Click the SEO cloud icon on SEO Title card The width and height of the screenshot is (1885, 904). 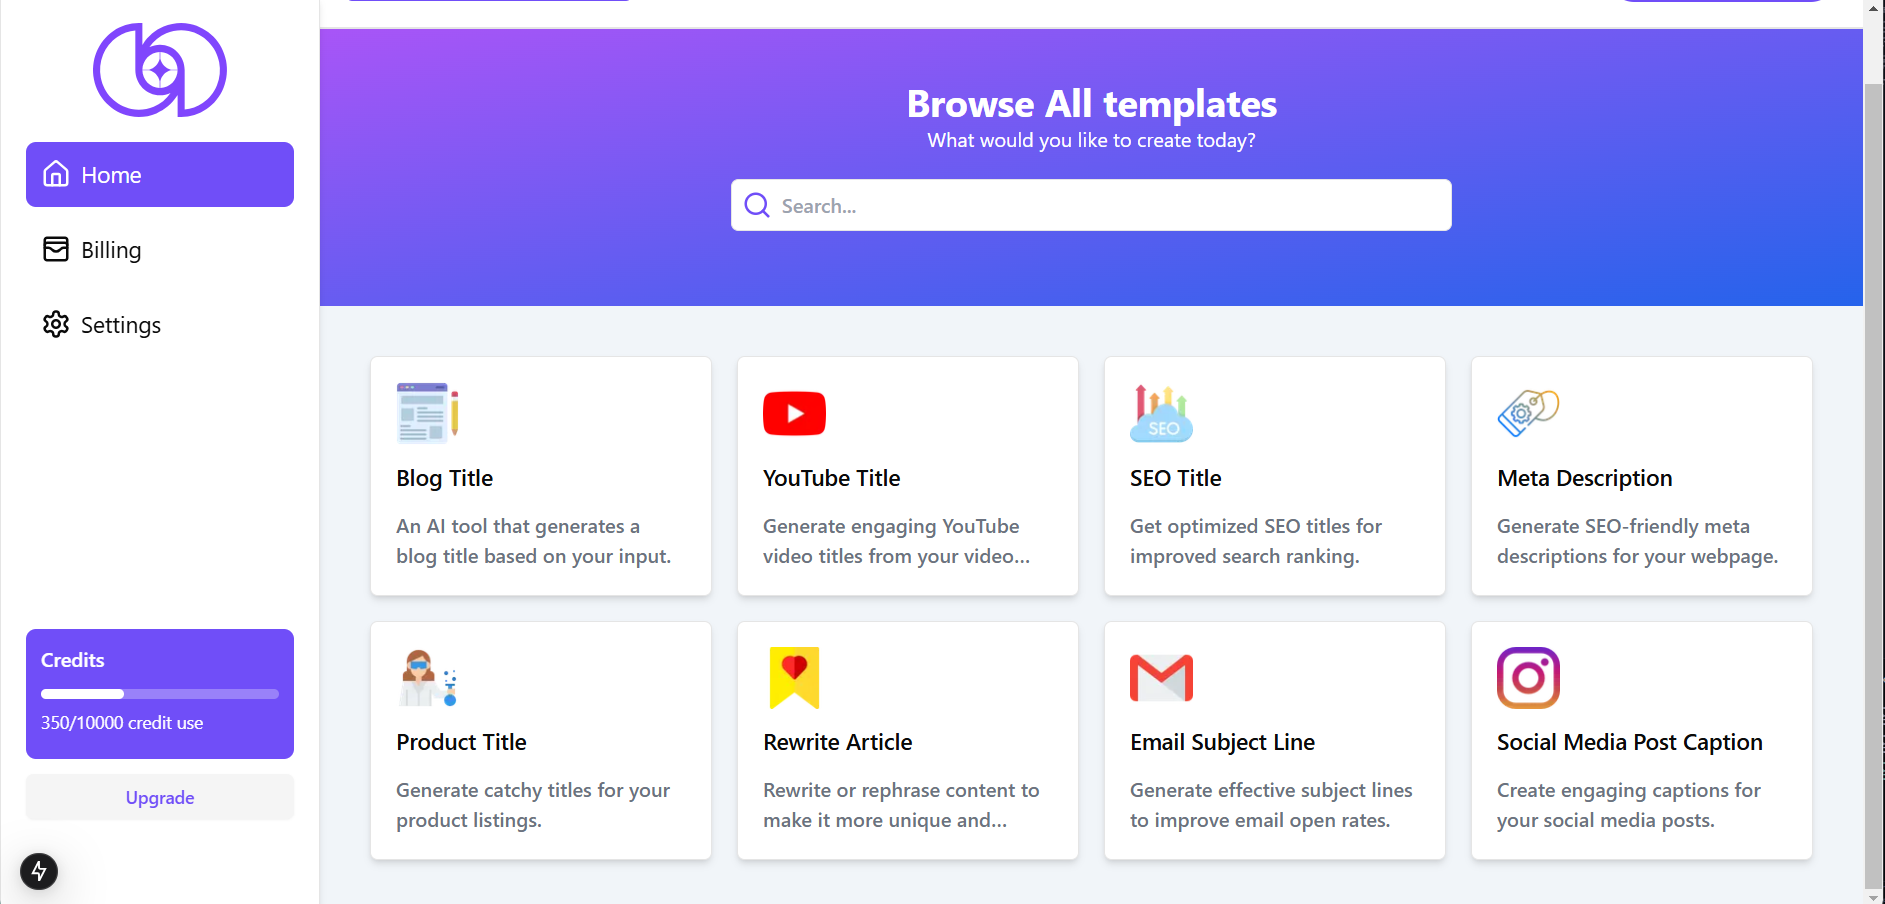click(x=1161, y=413)
